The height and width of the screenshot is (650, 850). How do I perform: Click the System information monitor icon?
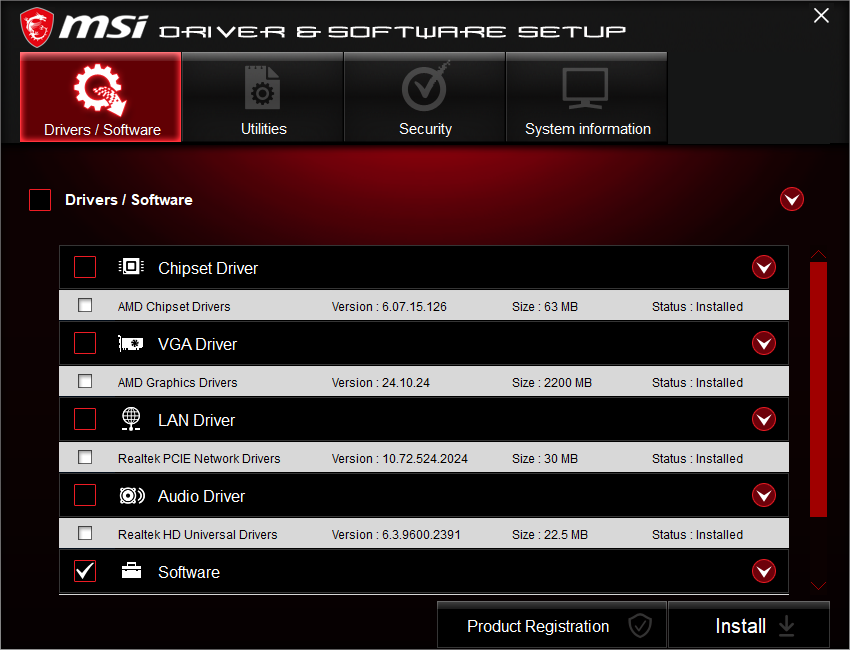[x=585, y=88]
